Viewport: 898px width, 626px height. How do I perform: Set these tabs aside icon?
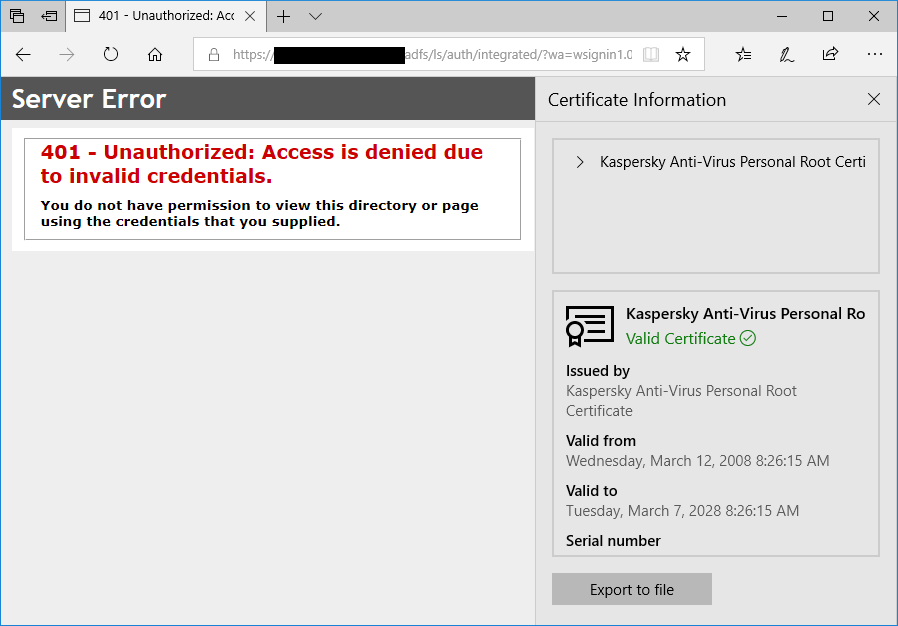tap(49, 16)
